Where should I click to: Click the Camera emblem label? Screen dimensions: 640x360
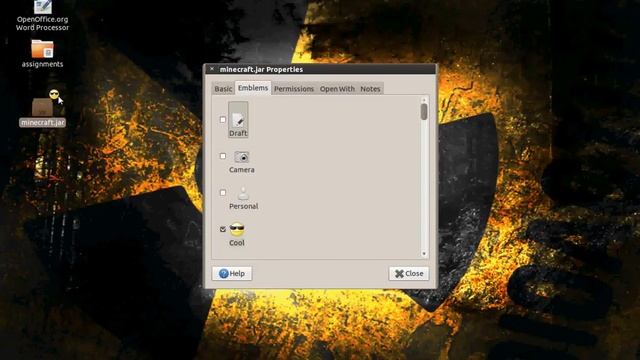(x=242, y=170)
